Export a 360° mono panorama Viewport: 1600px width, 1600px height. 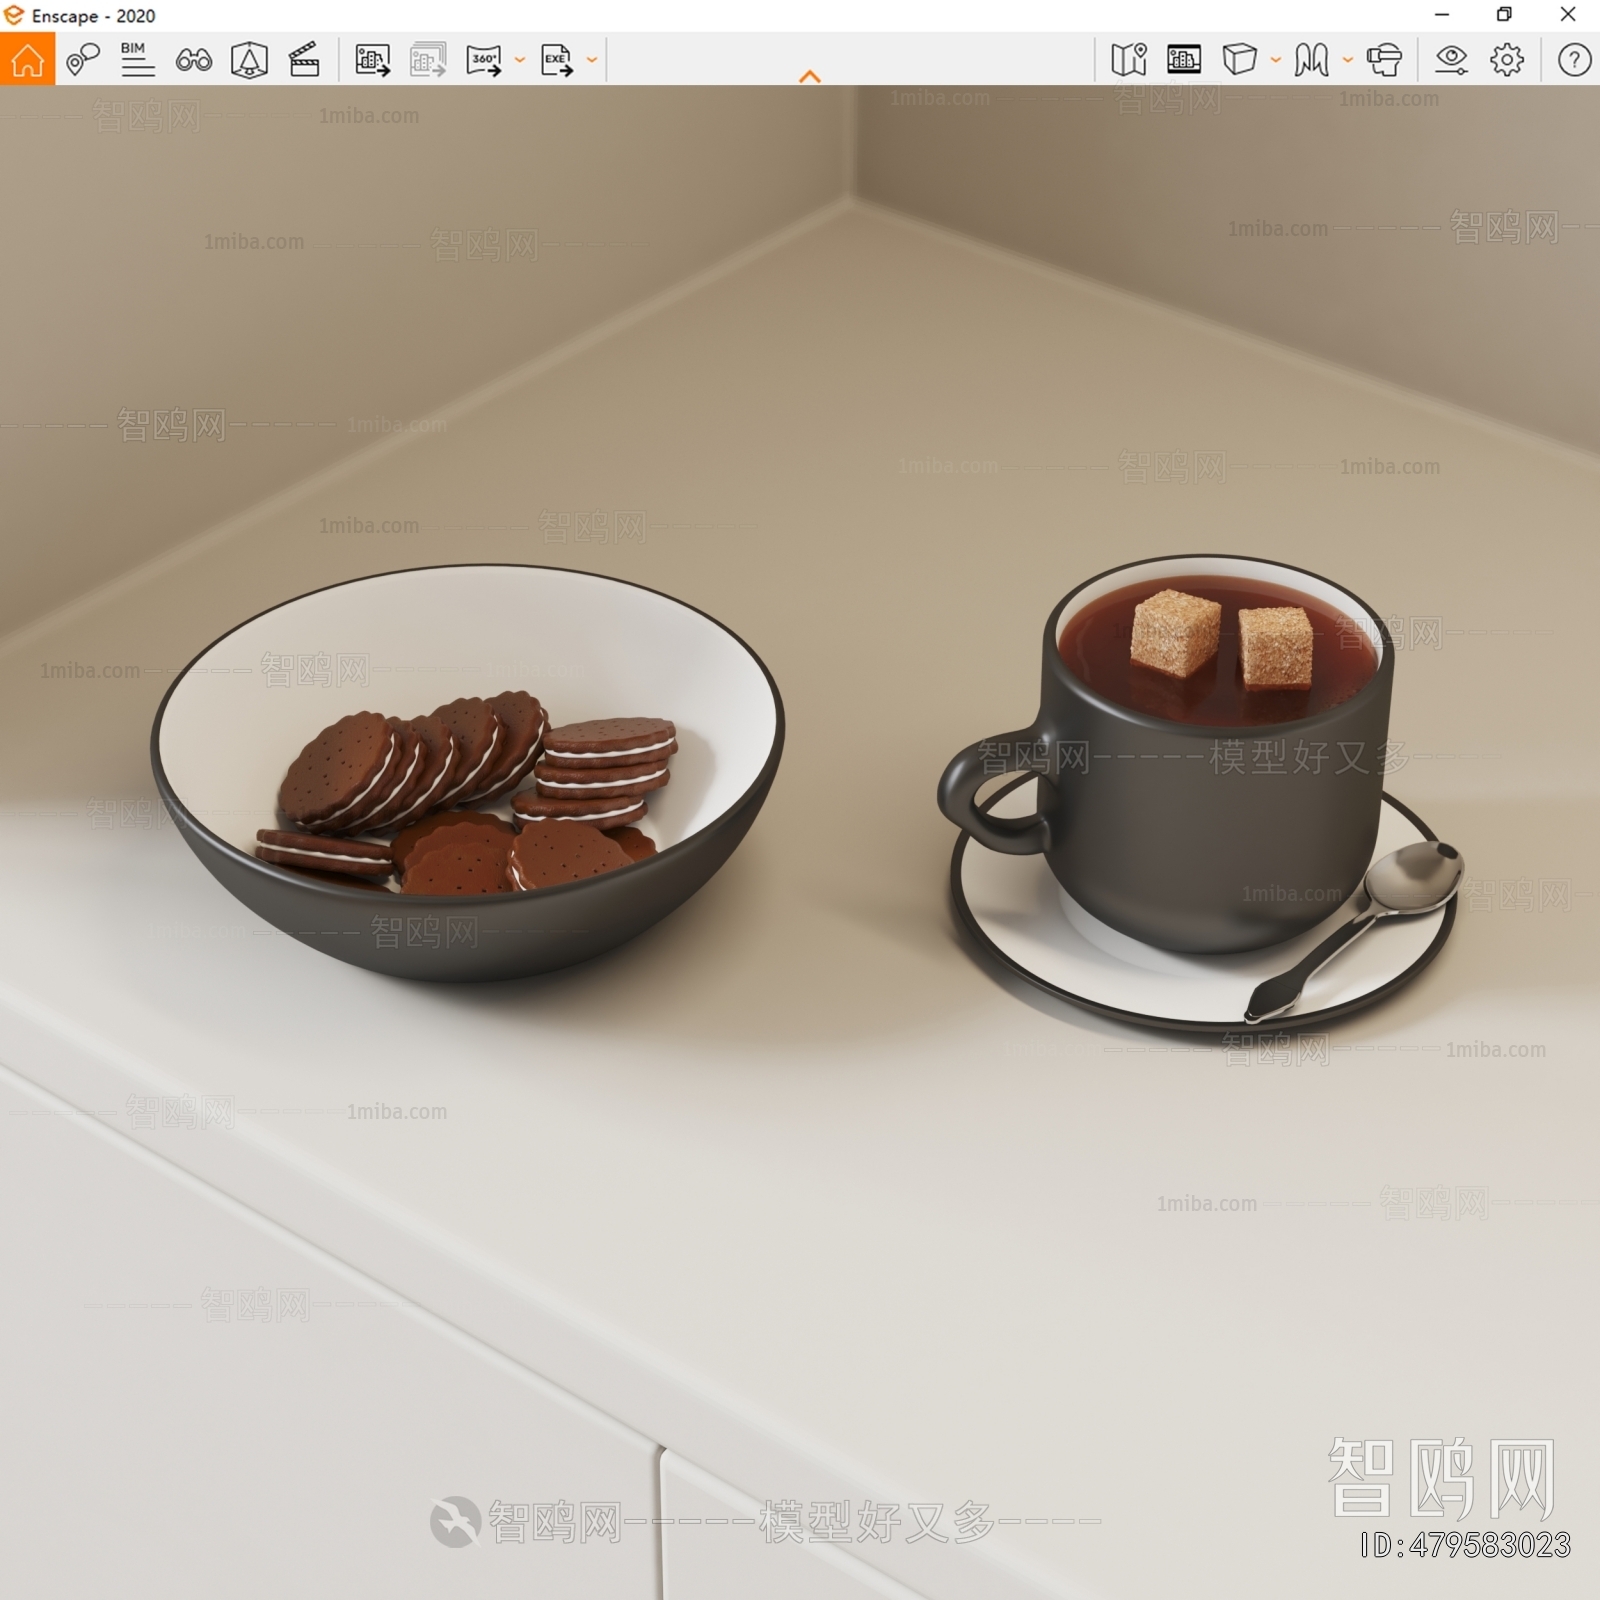[x=484, y=60]
